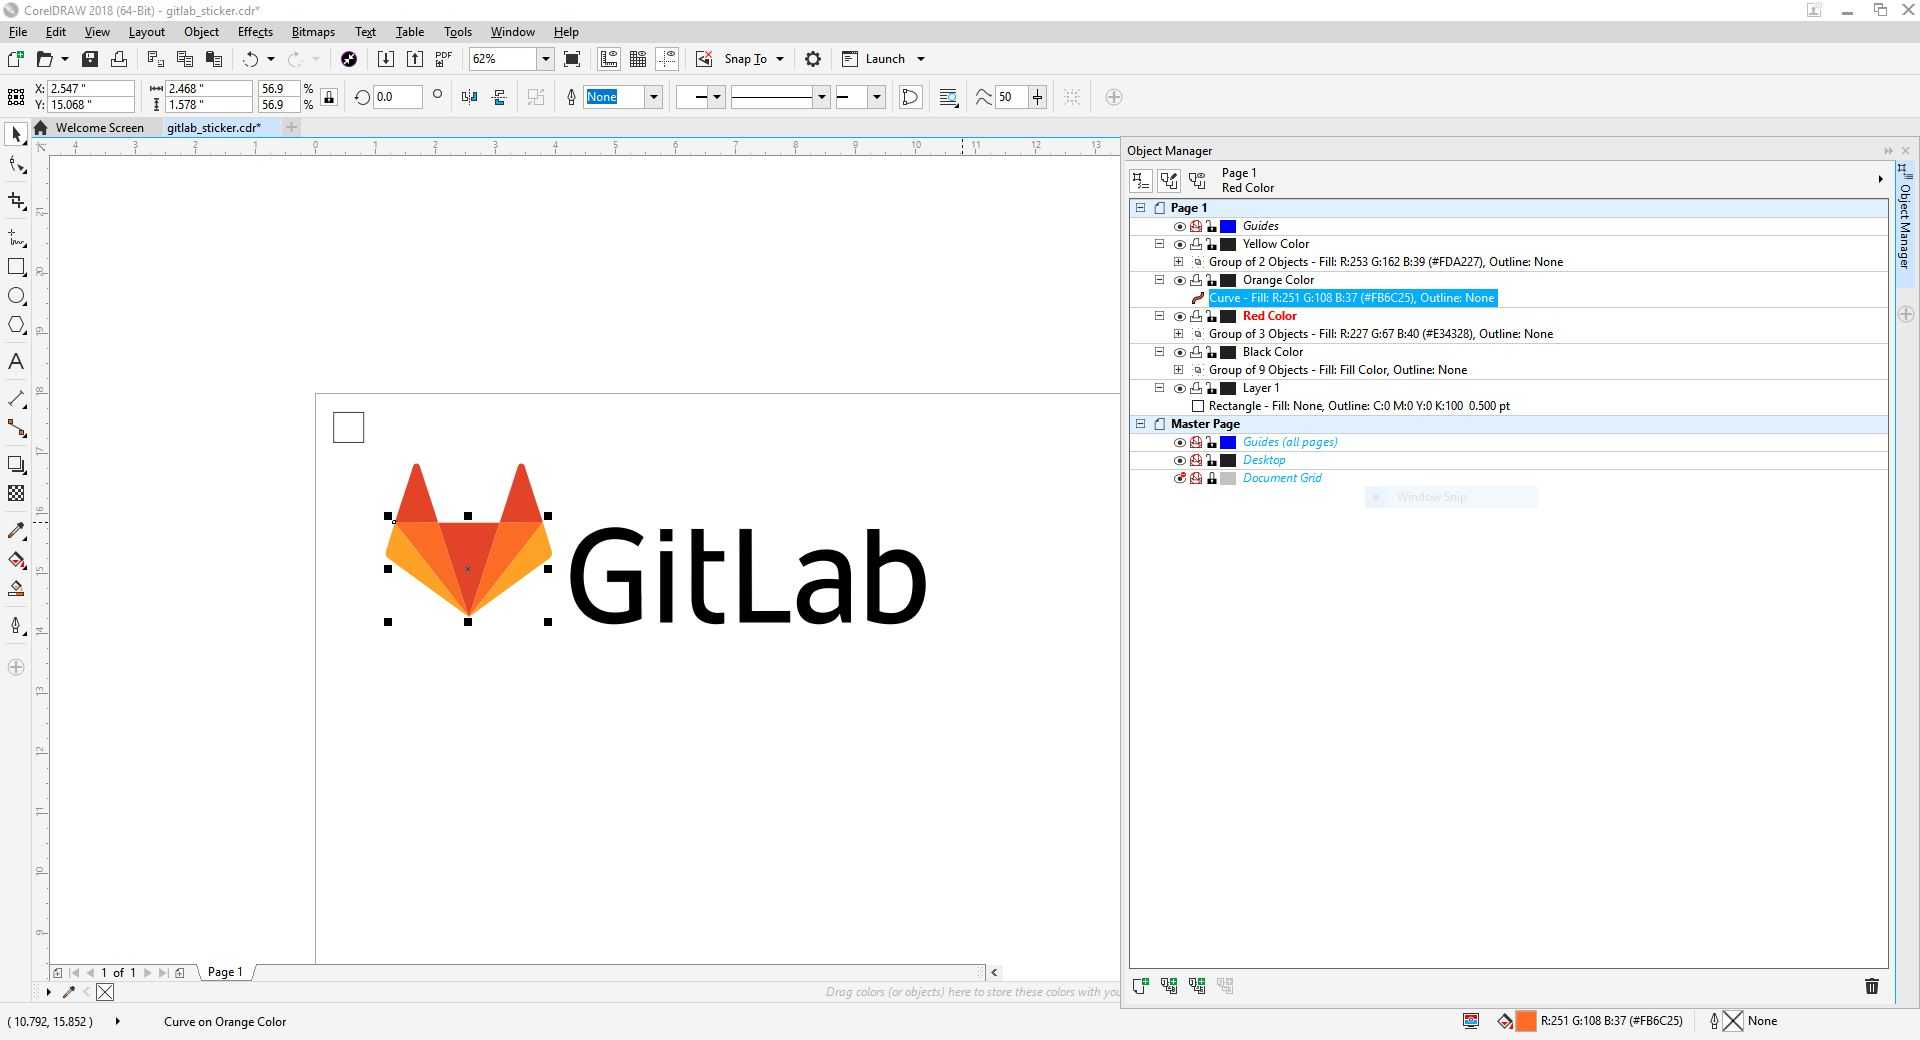Select the Transparency tool
Viewport: 1920px width, 1040px height.
tap(16, 493)
